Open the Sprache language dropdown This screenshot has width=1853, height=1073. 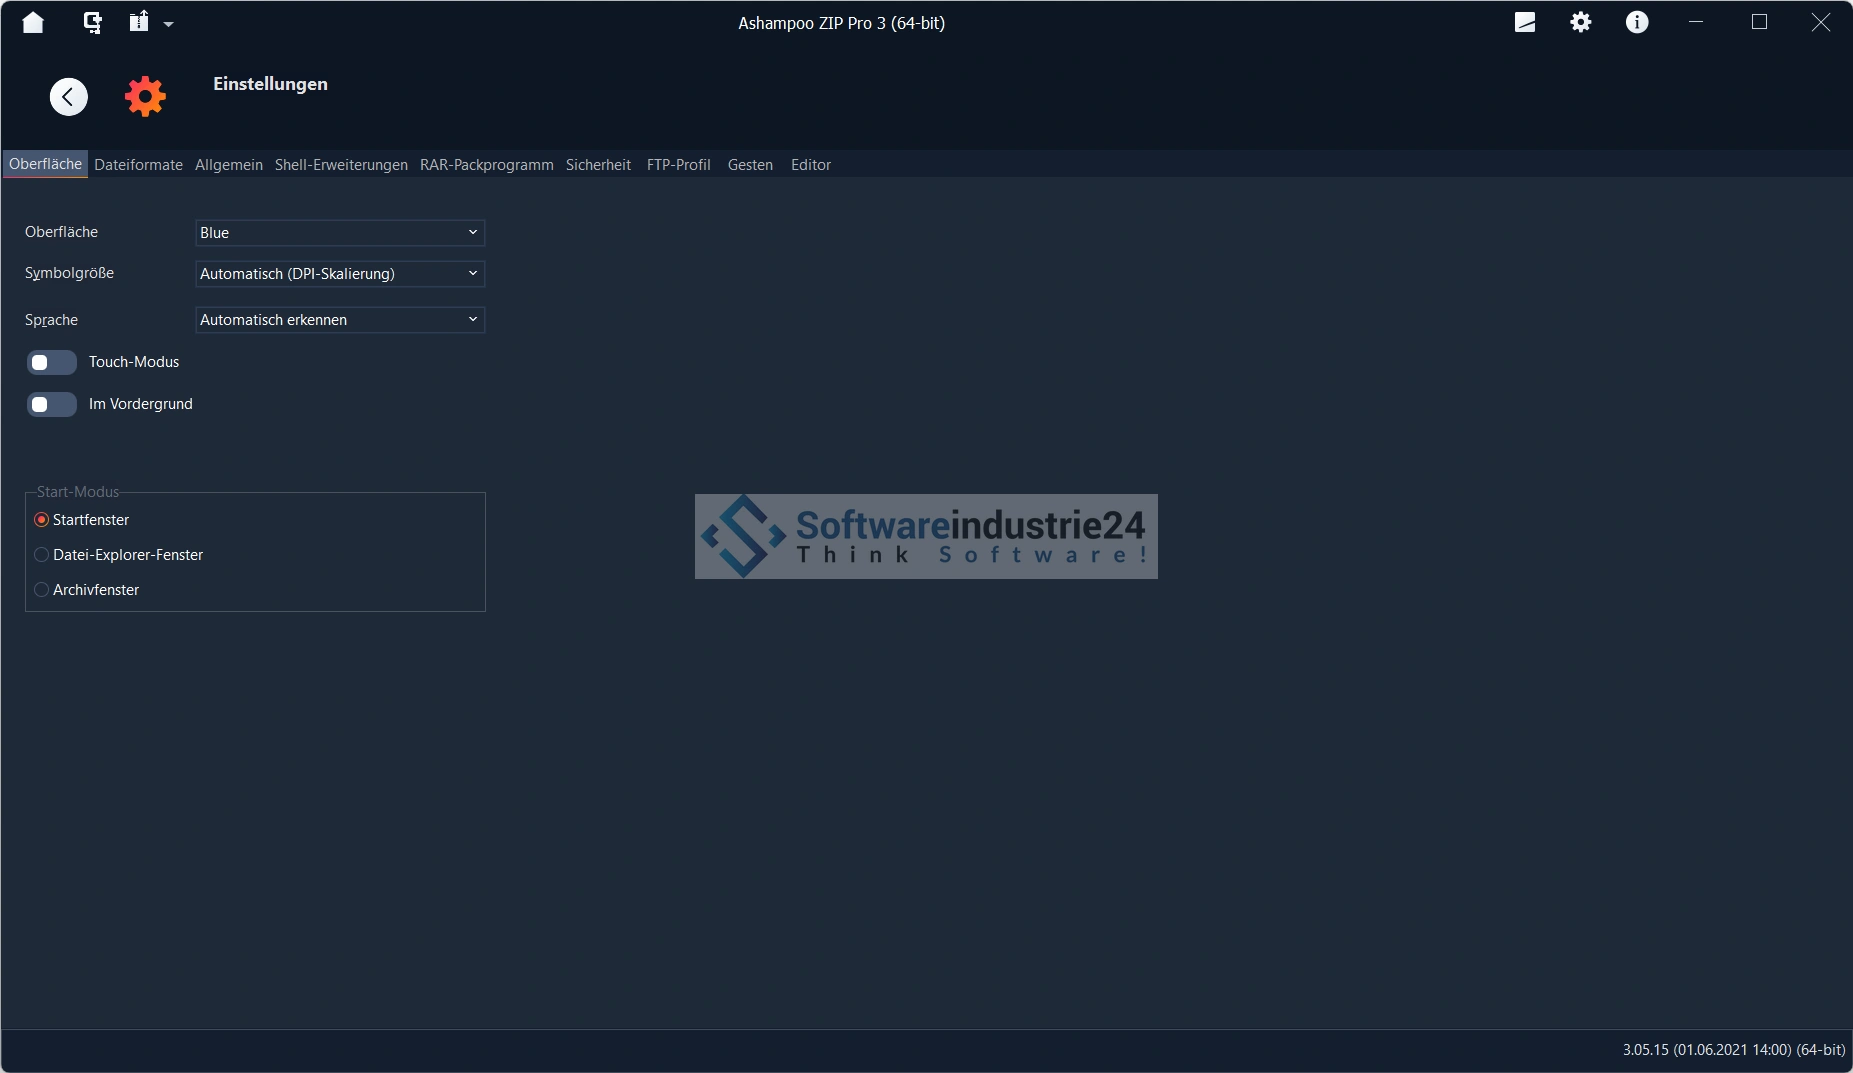340,320
